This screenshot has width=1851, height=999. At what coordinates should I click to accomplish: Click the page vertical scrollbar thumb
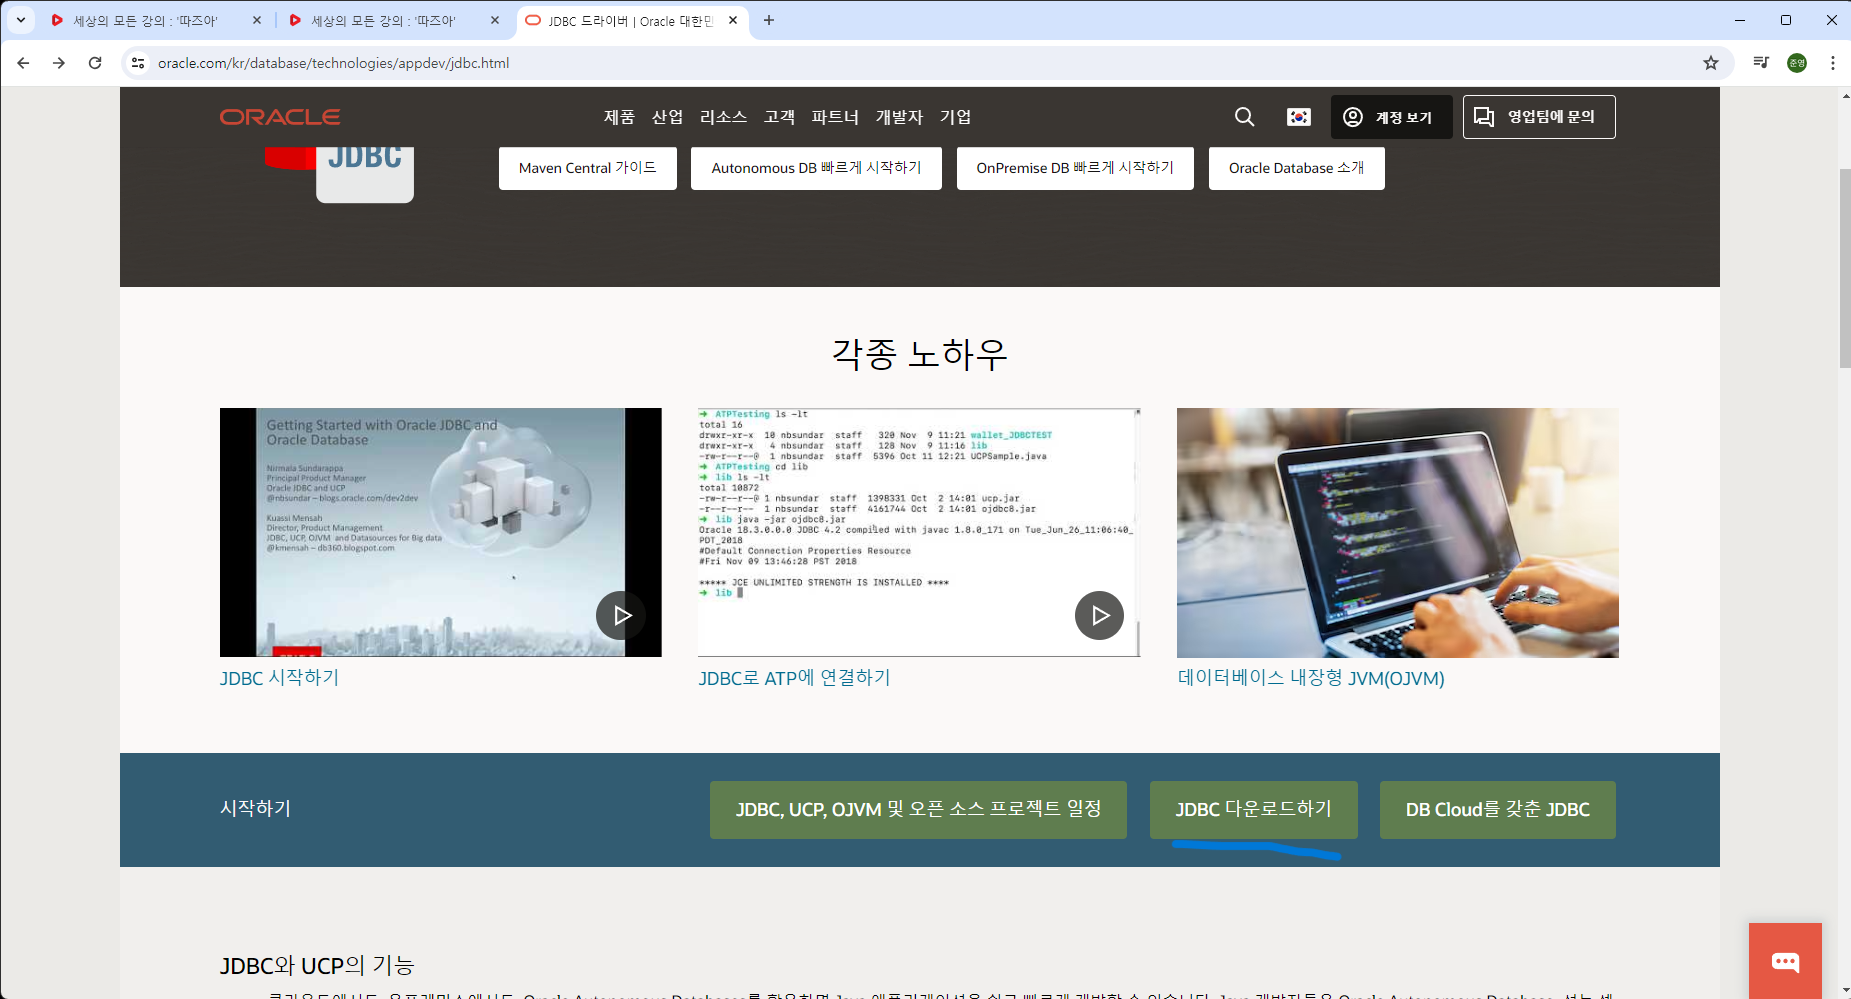click(x=1845, y=268)
